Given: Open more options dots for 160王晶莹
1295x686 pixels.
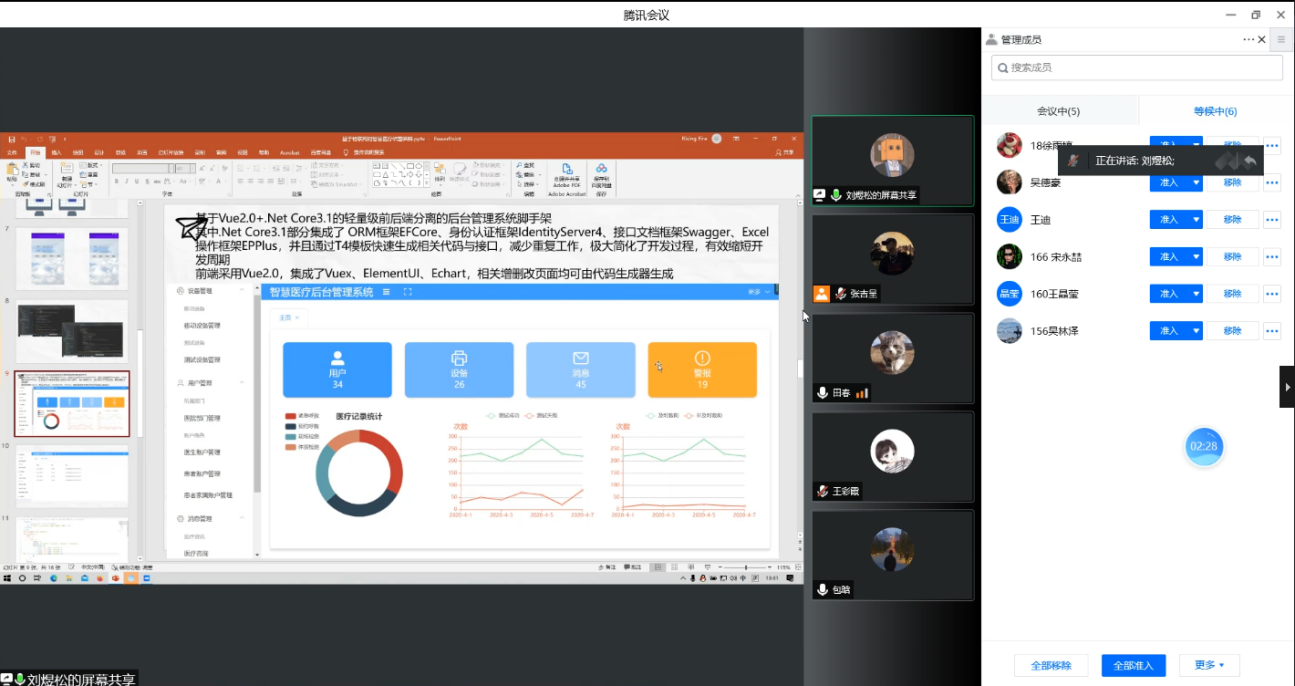Looking at the screenshot, I should (x=1272, y=294).
